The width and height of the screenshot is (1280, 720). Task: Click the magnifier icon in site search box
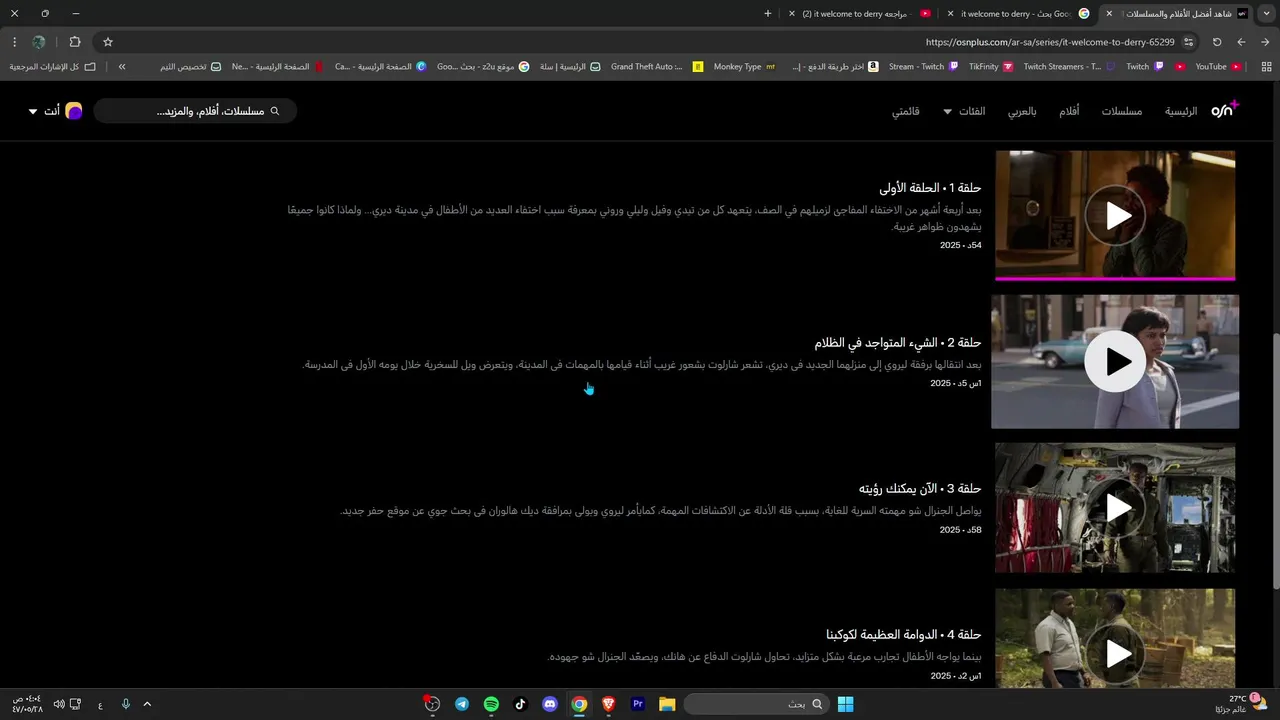pos(275,111)
